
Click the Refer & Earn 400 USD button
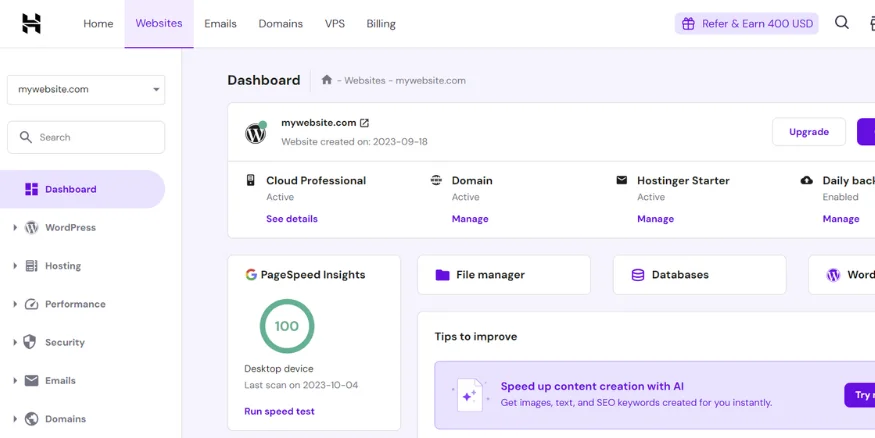747,23
